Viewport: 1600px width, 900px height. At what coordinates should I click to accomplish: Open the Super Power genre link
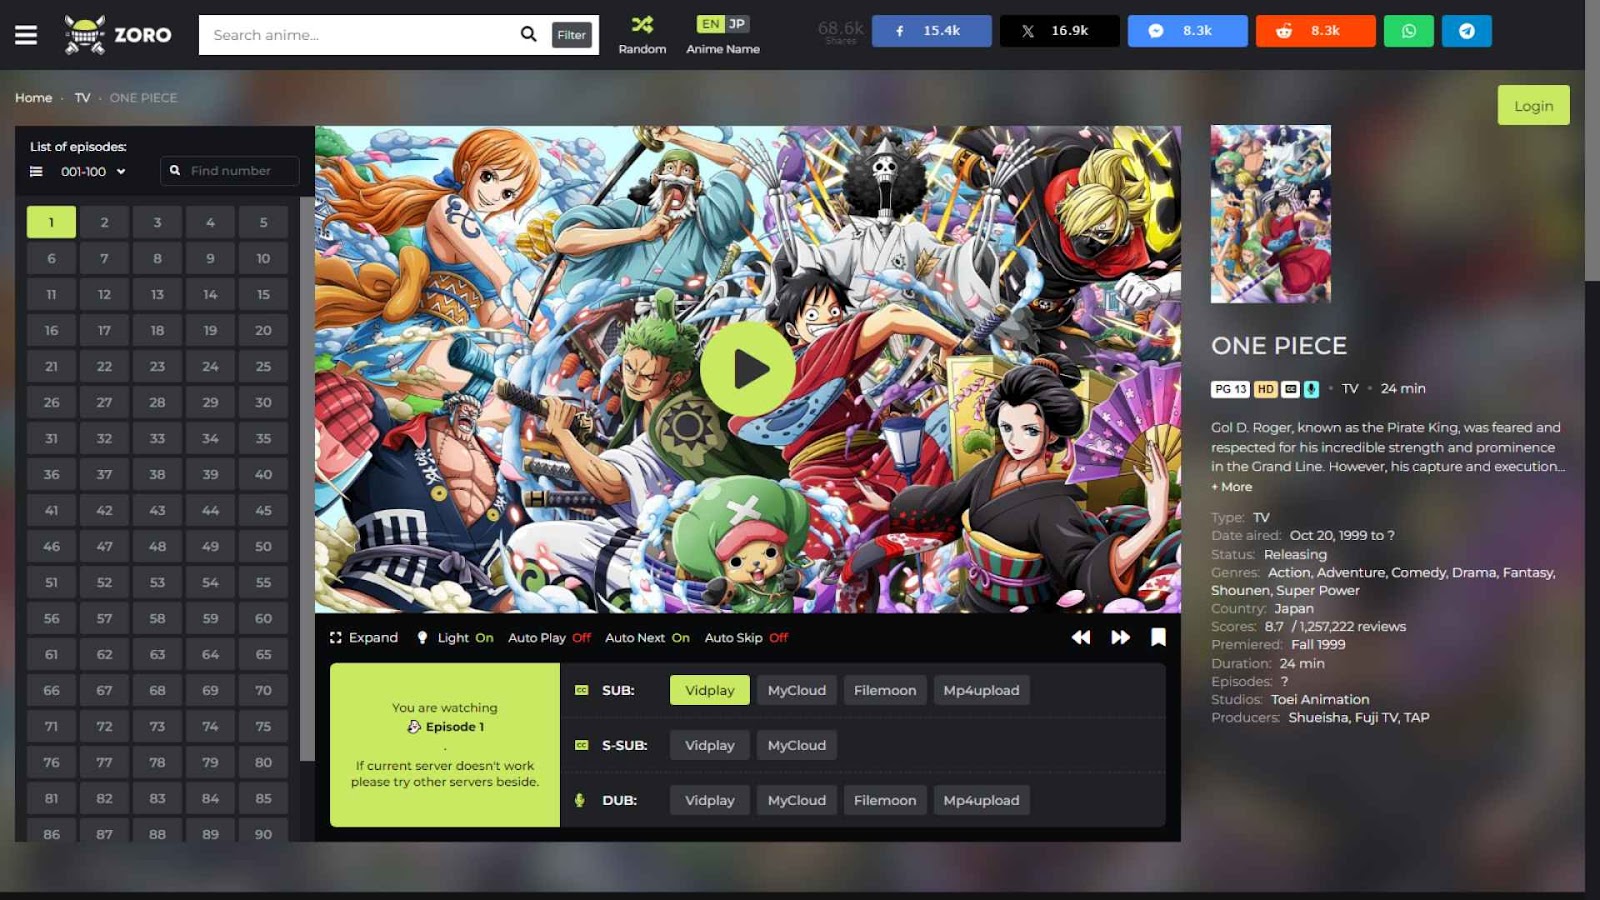click(x=1318, y=591)
